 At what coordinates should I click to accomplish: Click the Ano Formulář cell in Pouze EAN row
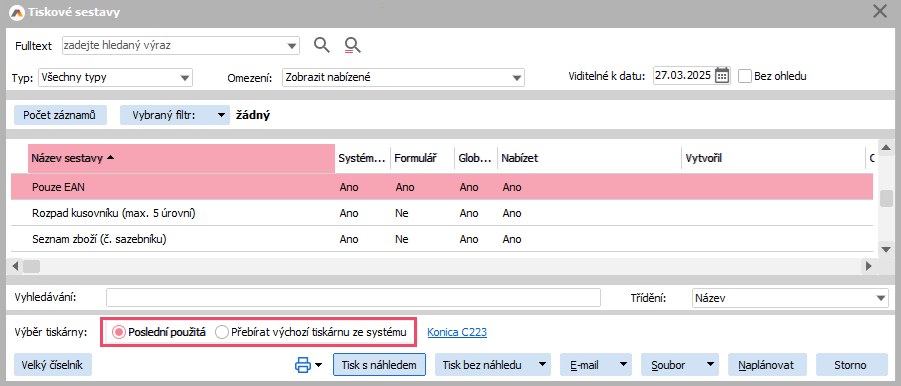(x=405, y=187)
